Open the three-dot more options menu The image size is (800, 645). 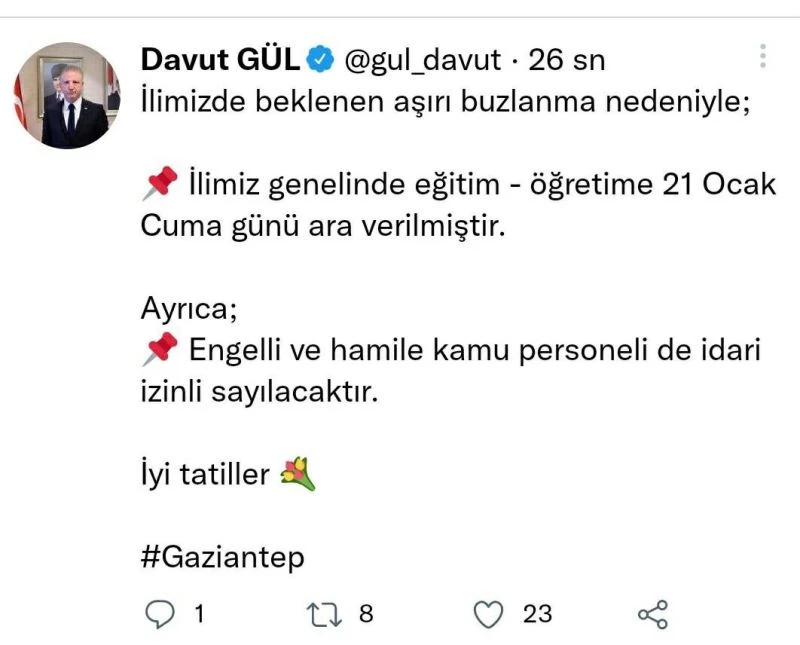pyautogui.click(x=763, y=56)
